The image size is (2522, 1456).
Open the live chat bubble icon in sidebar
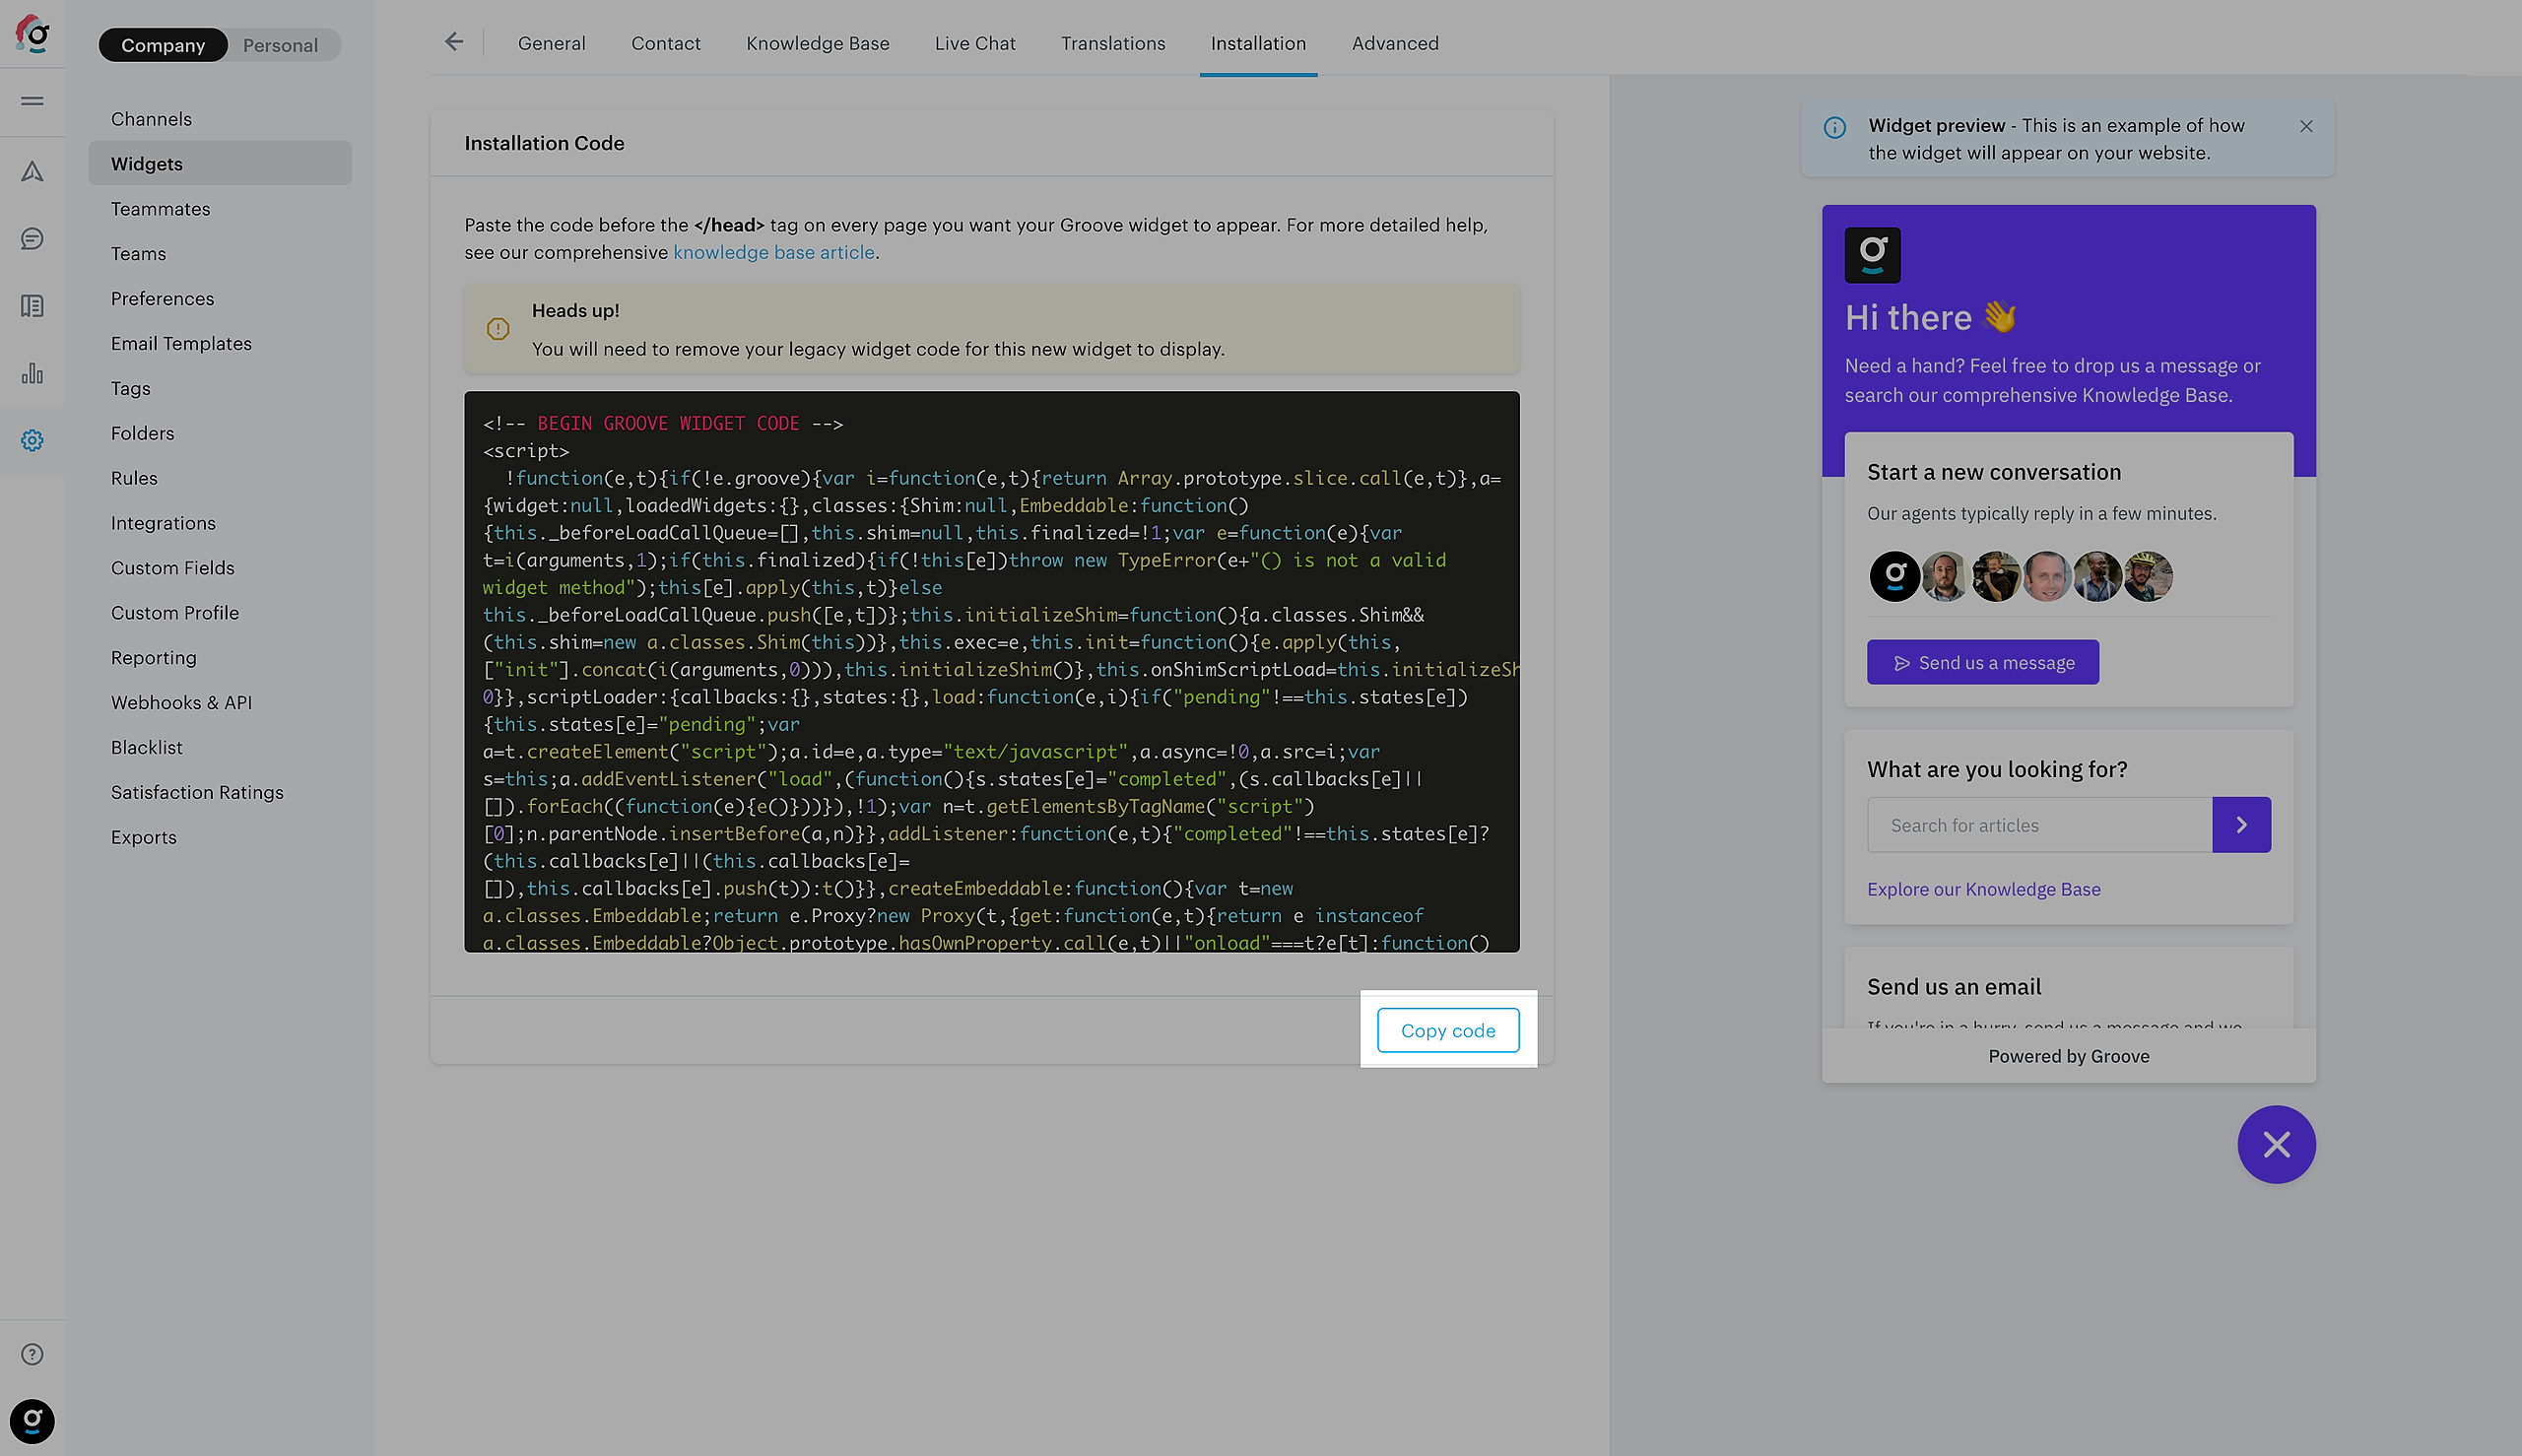pyautogui.click(x=32, y=239)
